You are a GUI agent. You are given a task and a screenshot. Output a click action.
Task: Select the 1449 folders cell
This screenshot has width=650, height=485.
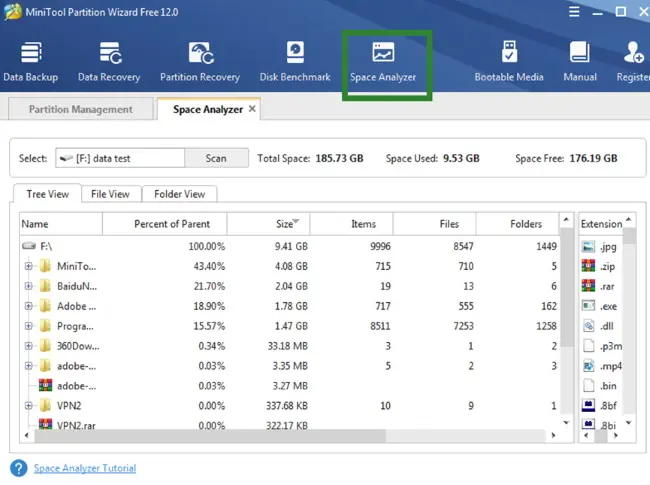pyautogui.click(x=546, y=246)
